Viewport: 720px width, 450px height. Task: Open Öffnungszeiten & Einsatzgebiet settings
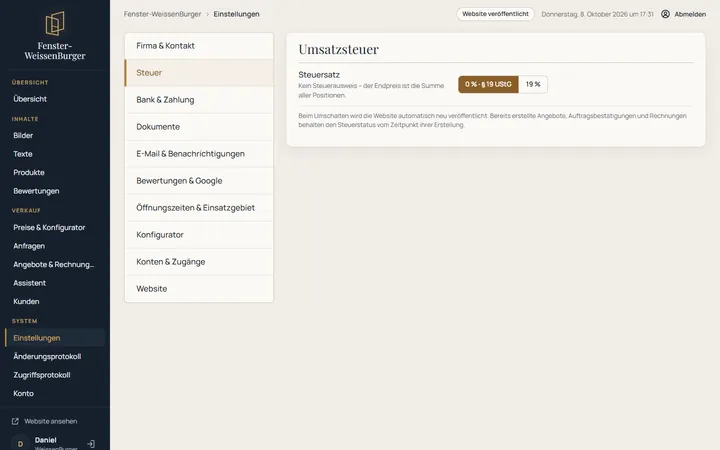(199, 208)
